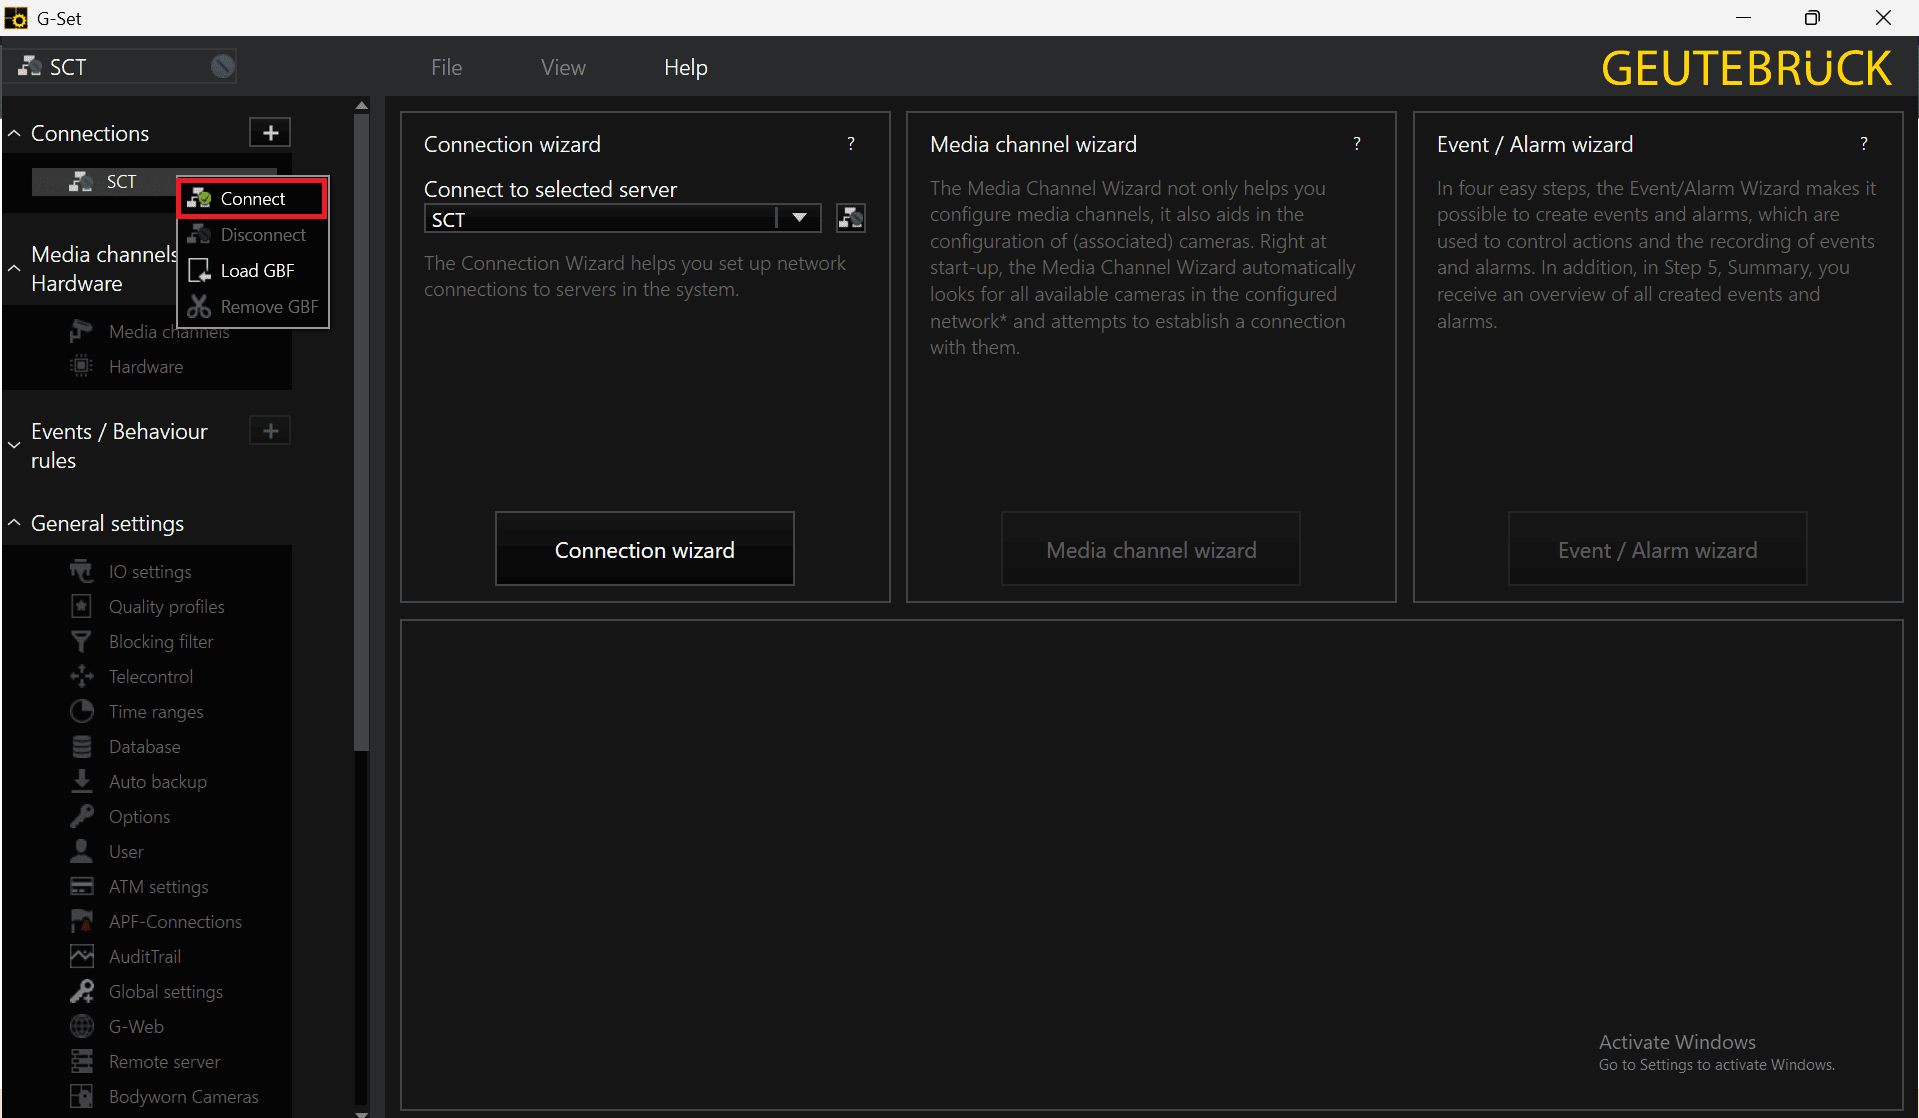Select Load GBF in the context menu
Image resolution: width=1919 pixels, height=1118 pixels.
point(256,270)
